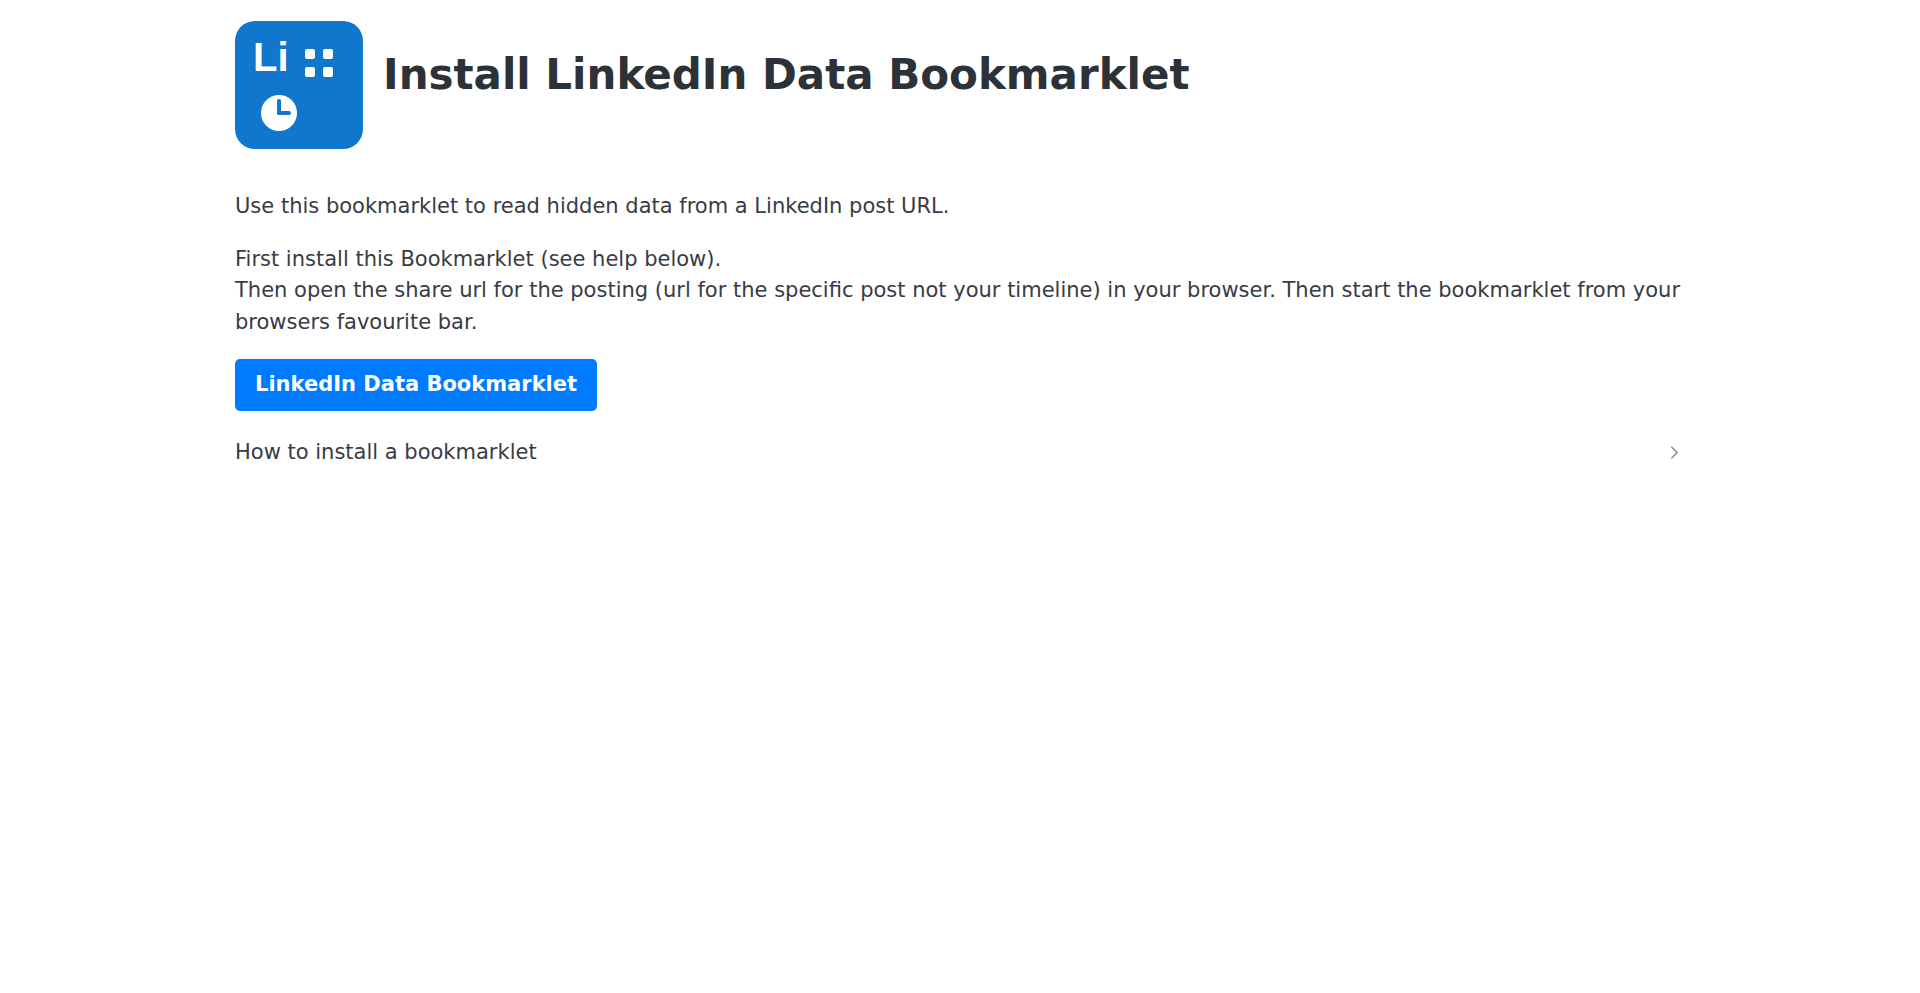Click the favourite bar instruction text
Image resolution: width=1920 pixels, height=993 pixels.
click(x=356, y=321)
